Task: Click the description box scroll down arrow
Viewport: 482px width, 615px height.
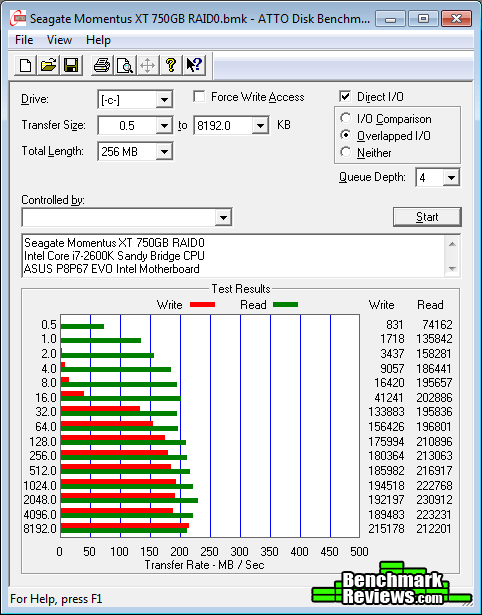Action: (452, 269)
